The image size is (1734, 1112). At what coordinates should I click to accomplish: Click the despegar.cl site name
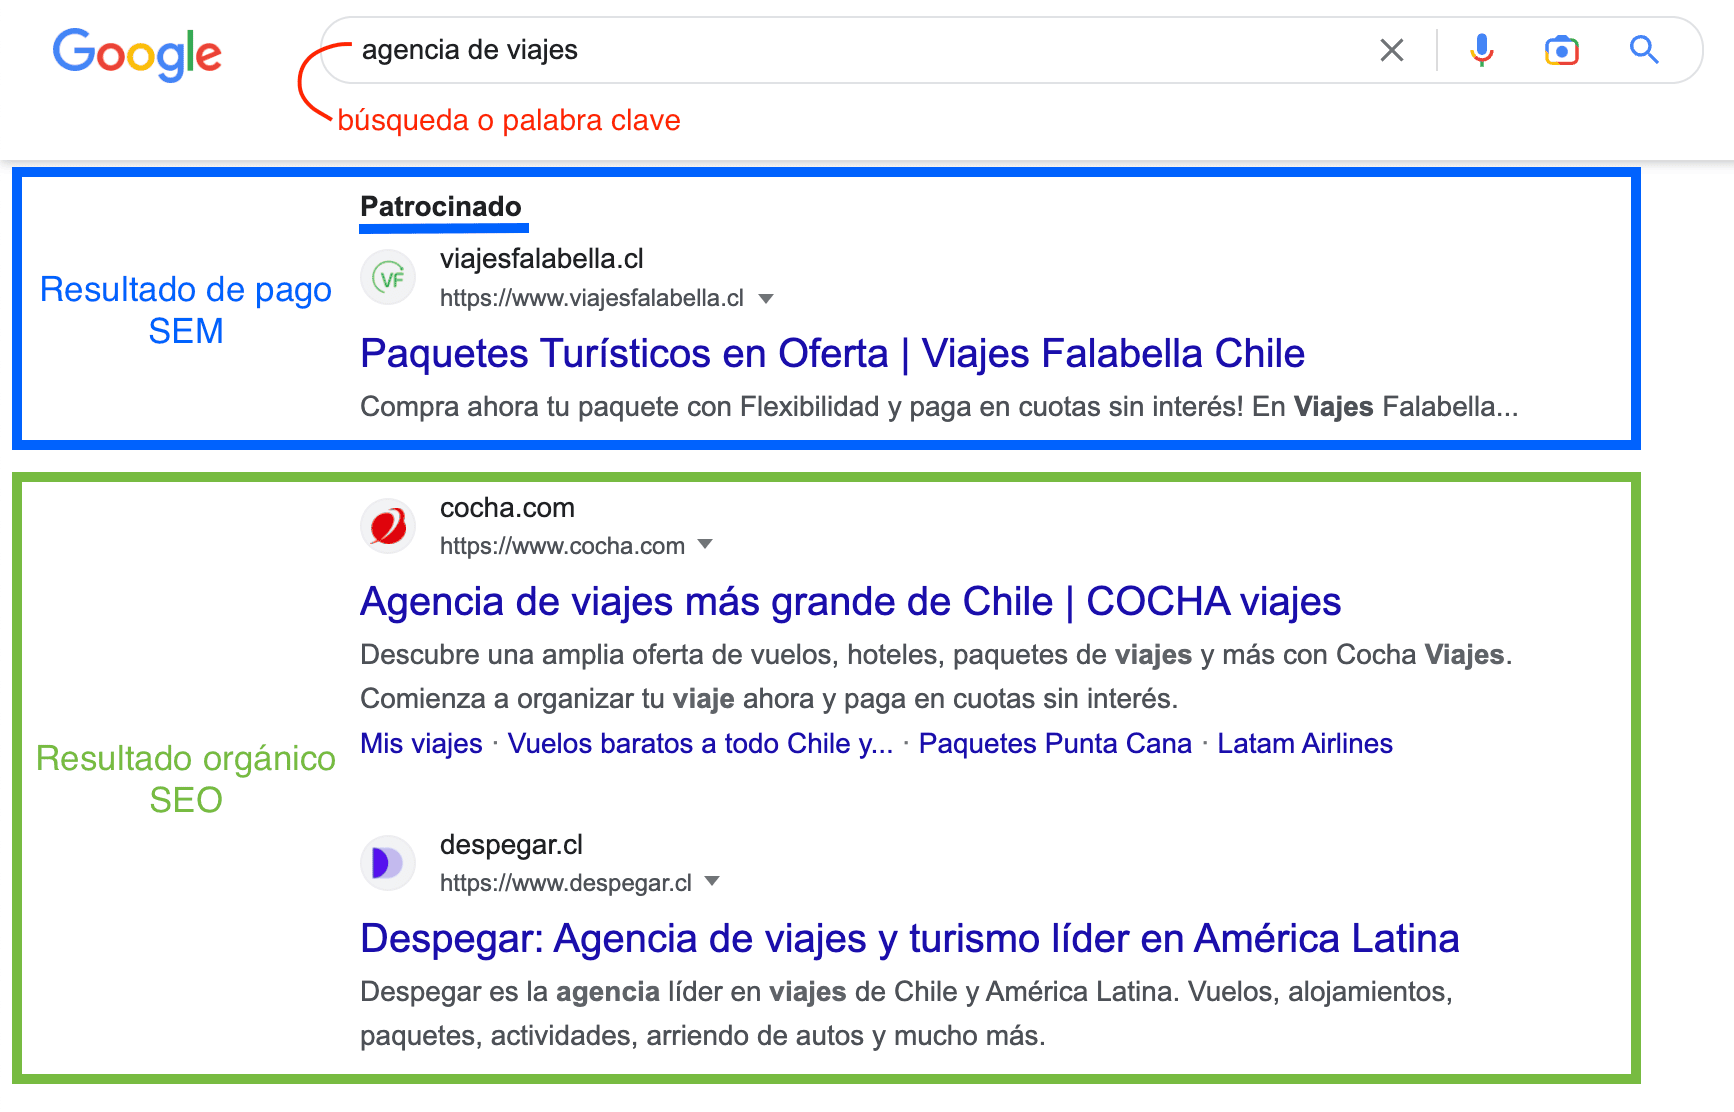click(511, 845)
